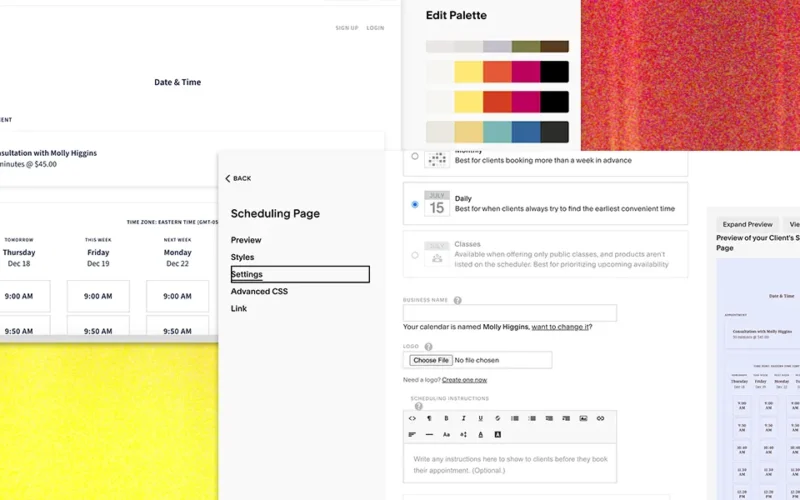Image resolution: width=800 pixels, height=500 pixels.
Task: Book the Friday Dec 19 9:00 AM slot
Action: pos(98,296)
